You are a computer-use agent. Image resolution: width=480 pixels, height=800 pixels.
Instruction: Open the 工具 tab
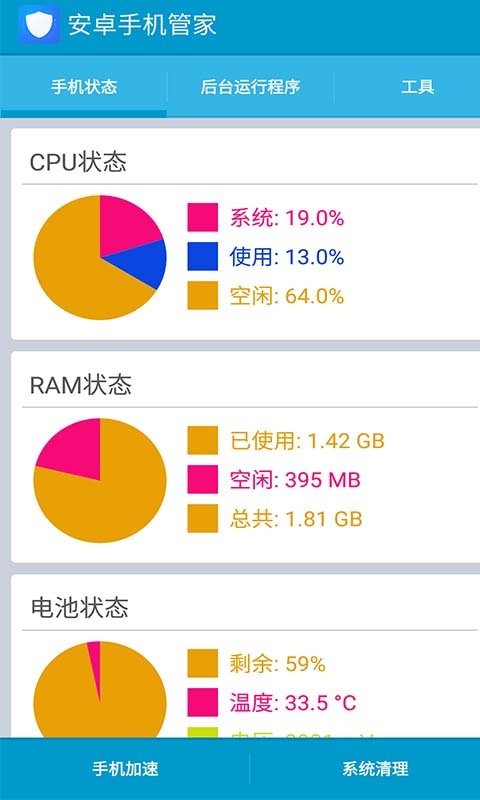tap(417, 87)
